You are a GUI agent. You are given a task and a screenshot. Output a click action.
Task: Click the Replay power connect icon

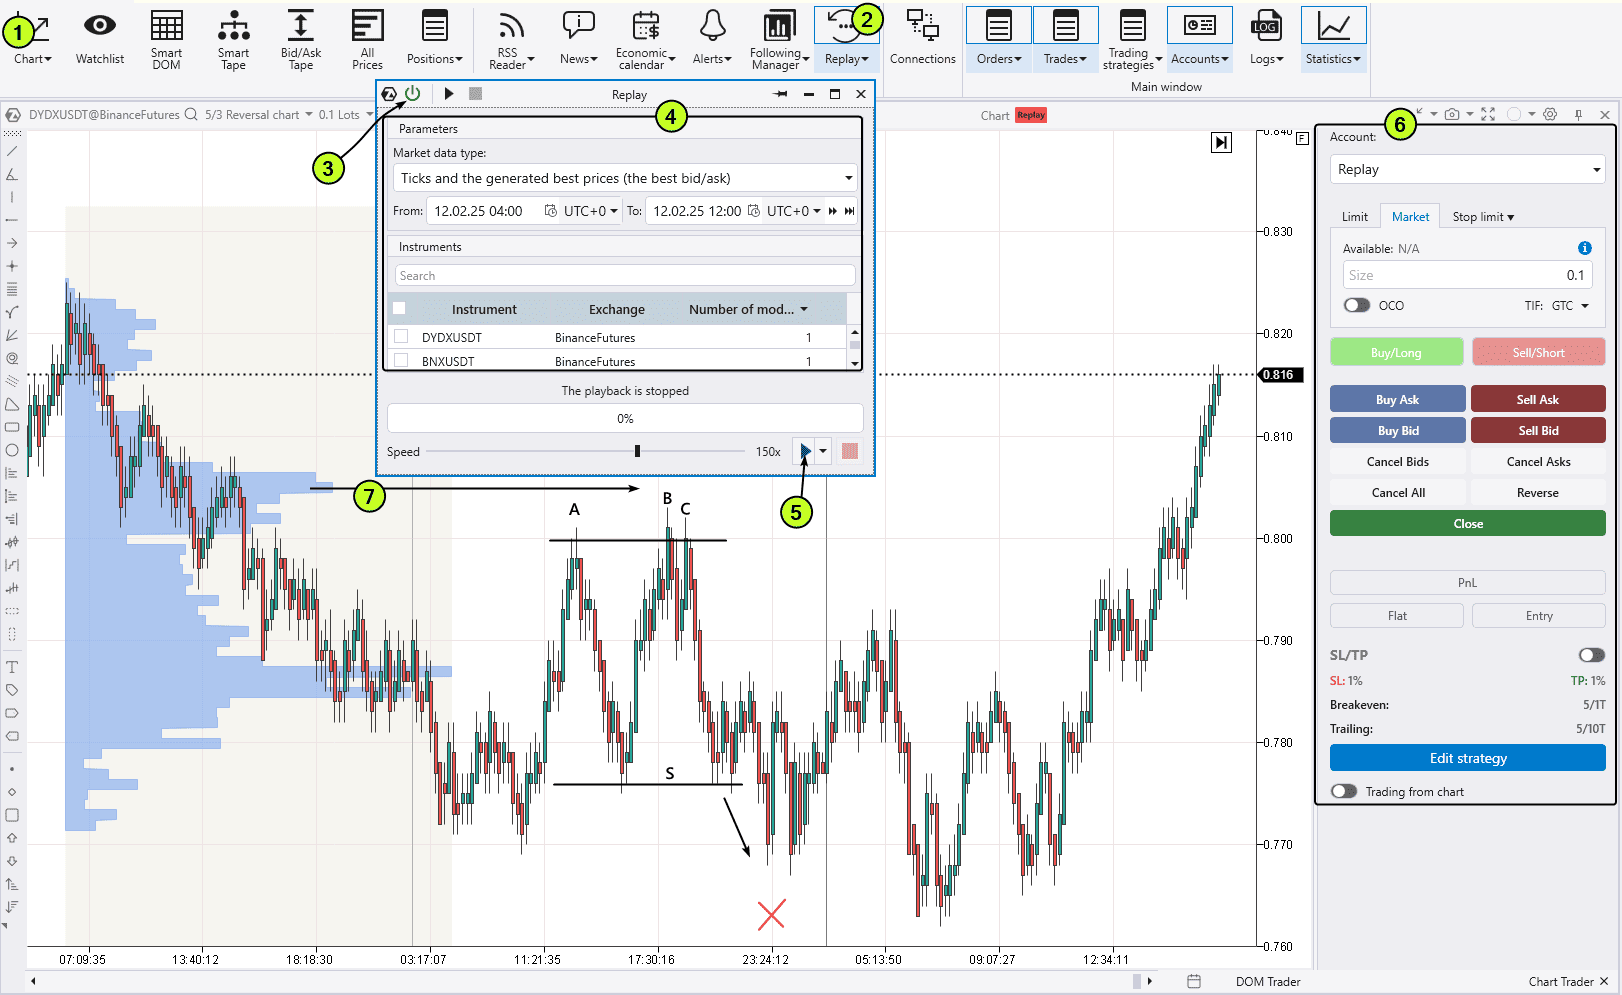(412, 93)
